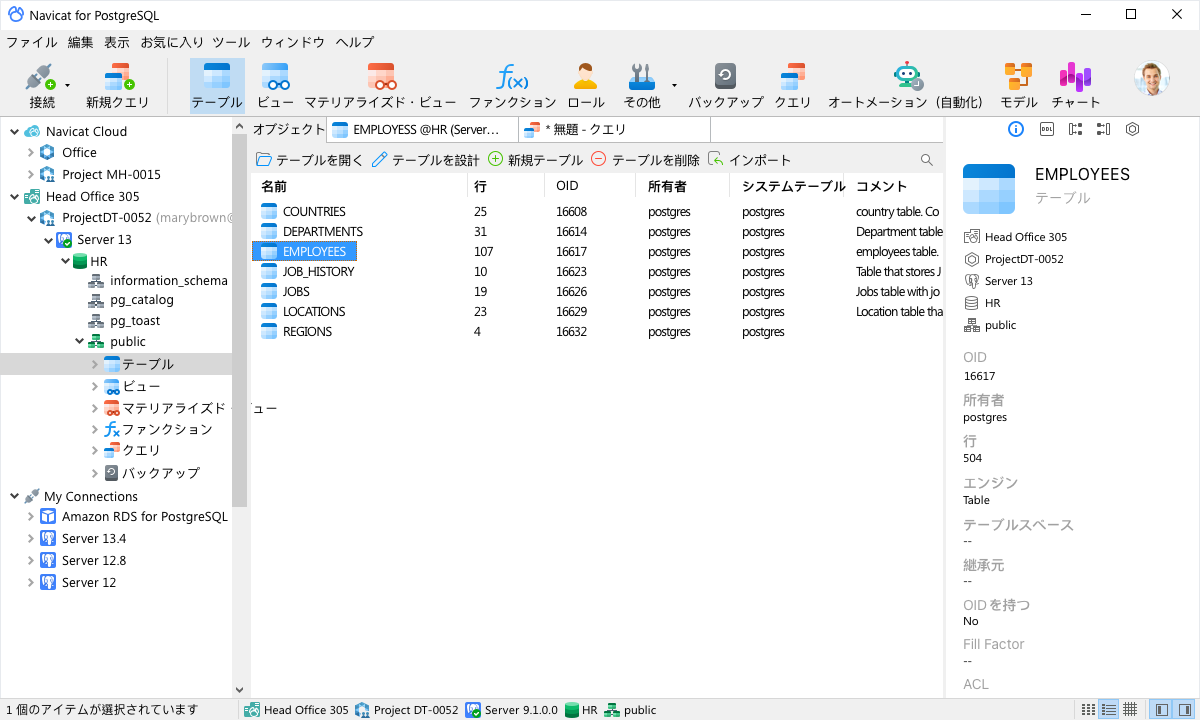
Task: Expand the Amazon RDS for PostgreSQL connection
Action: click(x=30, y=517)
